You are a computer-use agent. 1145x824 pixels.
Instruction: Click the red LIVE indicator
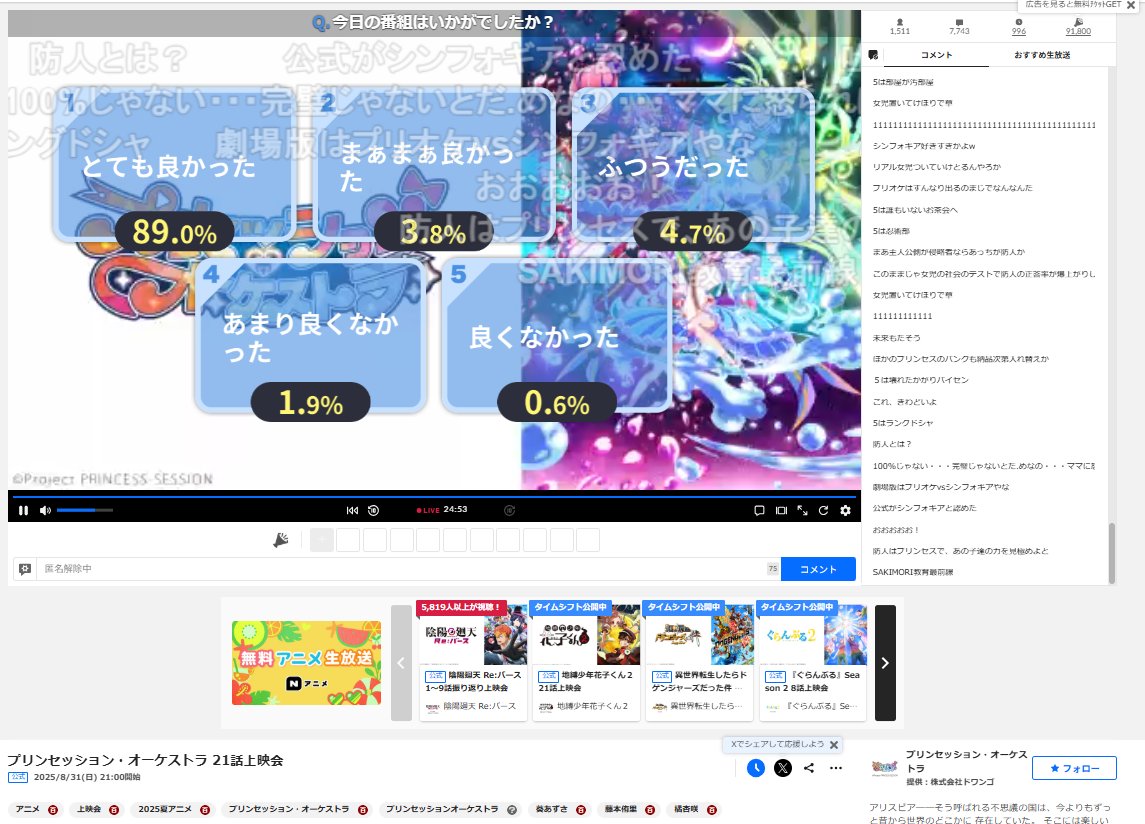point(428,510)
